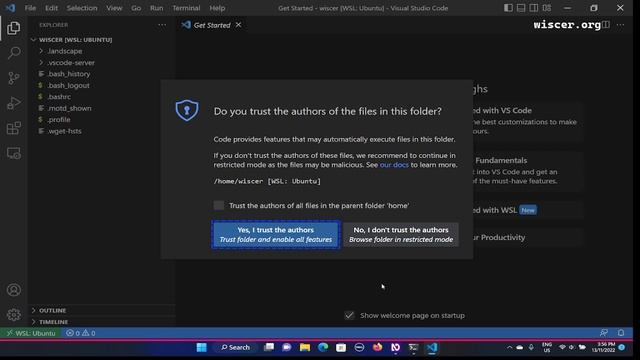Close the Get Started tab
Viewport: 640px width, 360px height.
tap(238, 25)
